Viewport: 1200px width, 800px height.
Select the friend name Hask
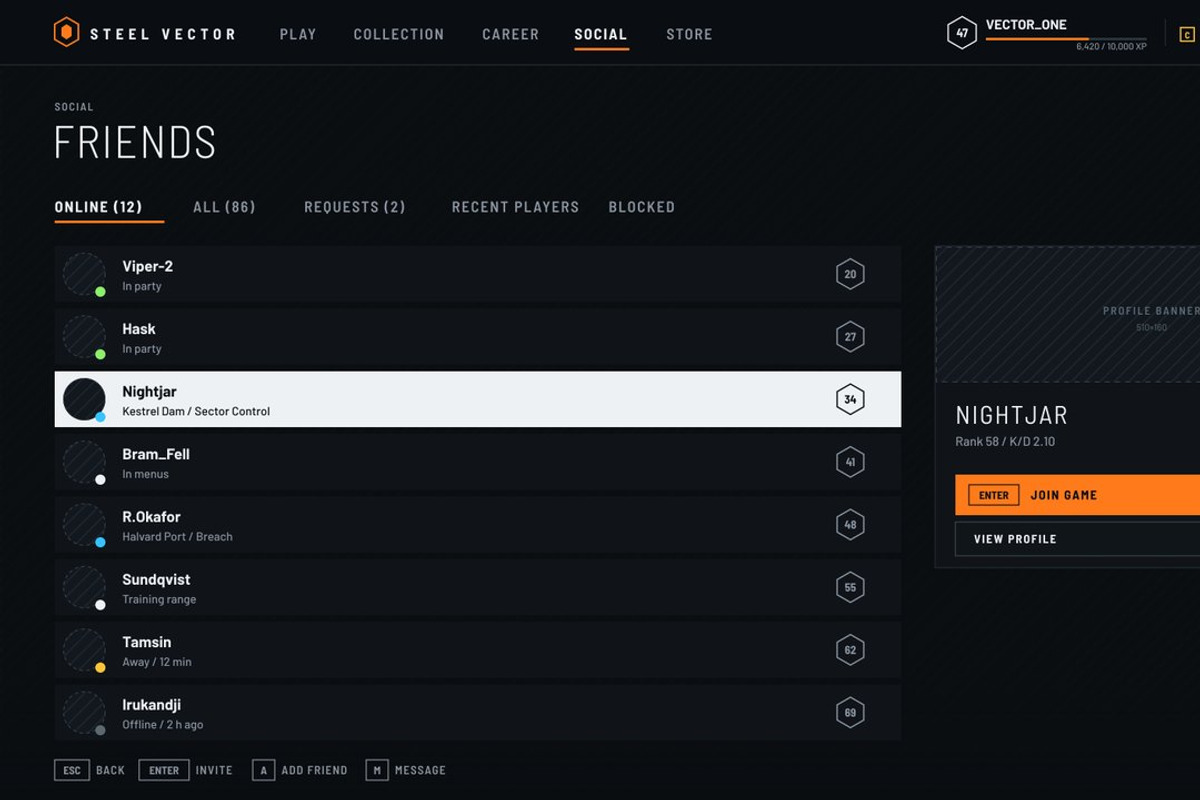(x=139, y=329)
